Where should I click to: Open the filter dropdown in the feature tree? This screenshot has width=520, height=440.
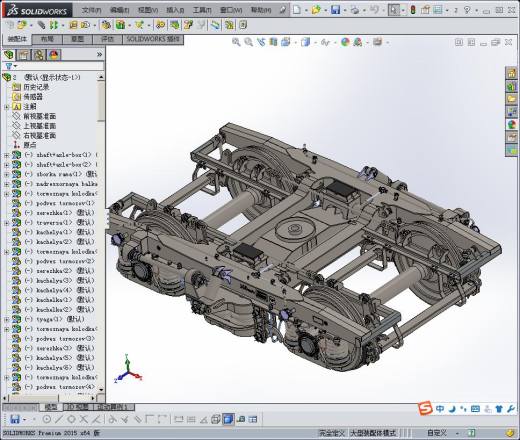[11, 66]
